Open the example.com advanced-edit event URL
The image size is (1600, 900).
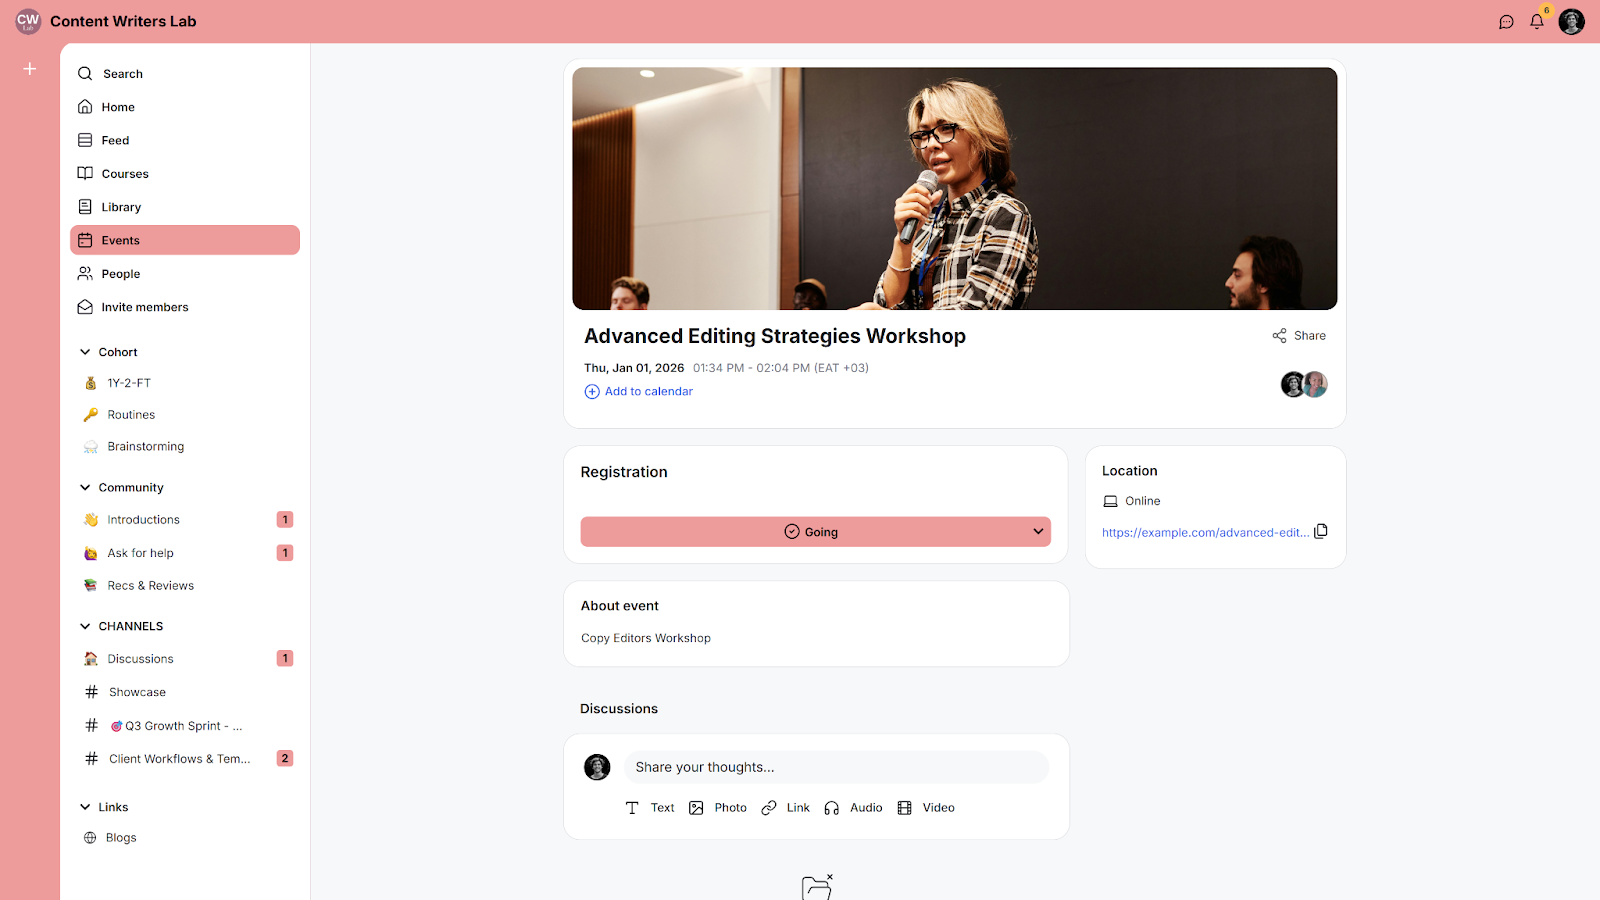point(1205,533)
